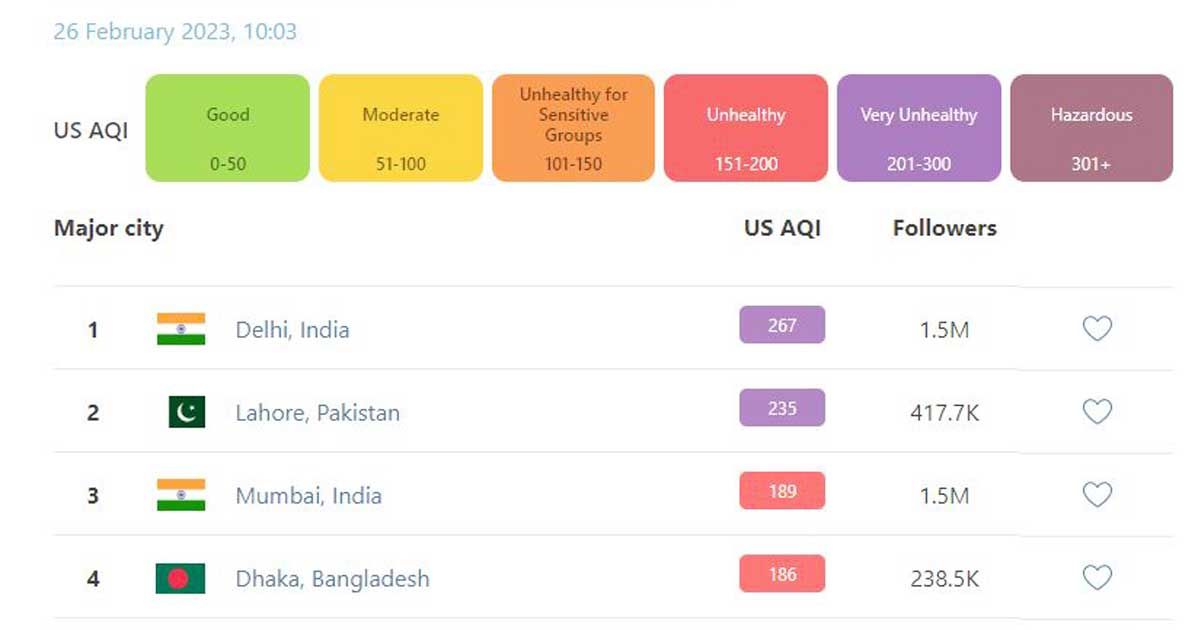This screenshot has width=1200, height=630.
Task: Open the Lahore, Pakistan city link
Action: click(x=317, y=412)
